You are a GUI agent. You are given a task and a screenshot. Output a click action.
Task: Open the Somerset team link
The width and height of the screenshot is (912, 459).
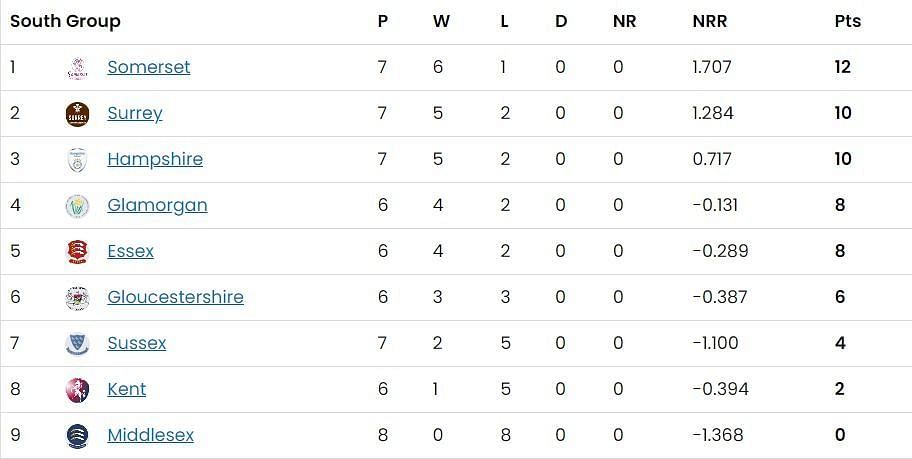[x=148, y=67]
